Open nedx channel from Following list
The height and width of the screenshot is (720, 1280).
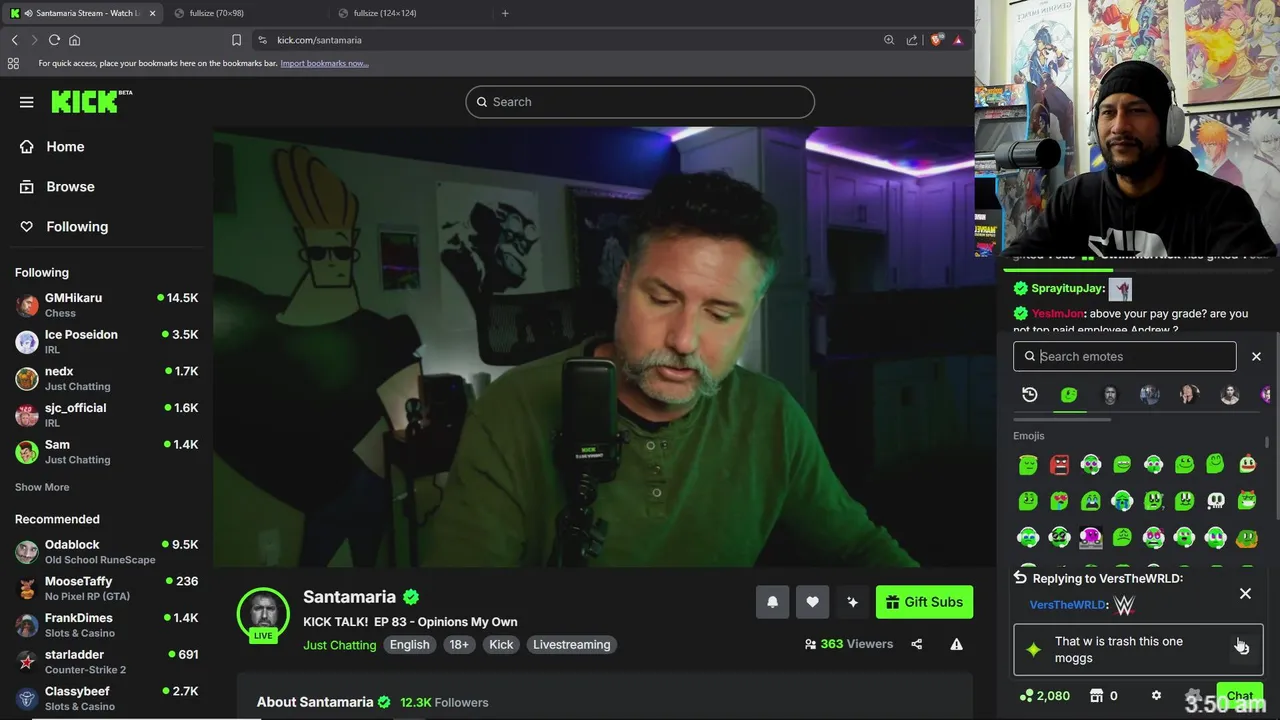(x=106, y=378)
